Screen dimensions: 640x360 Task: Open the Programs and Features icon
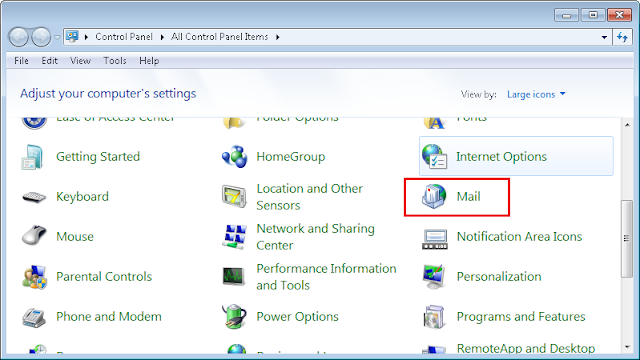coord(434,317)
